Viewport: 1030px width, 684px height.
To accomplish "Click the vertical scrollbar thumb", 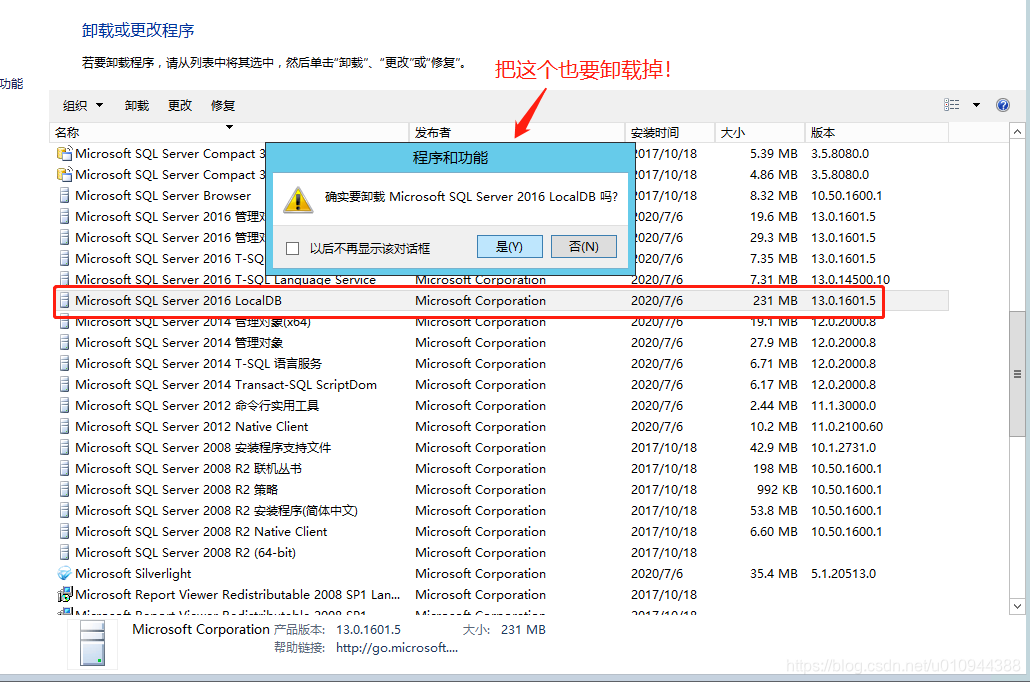I will [x=1017, y=374].
